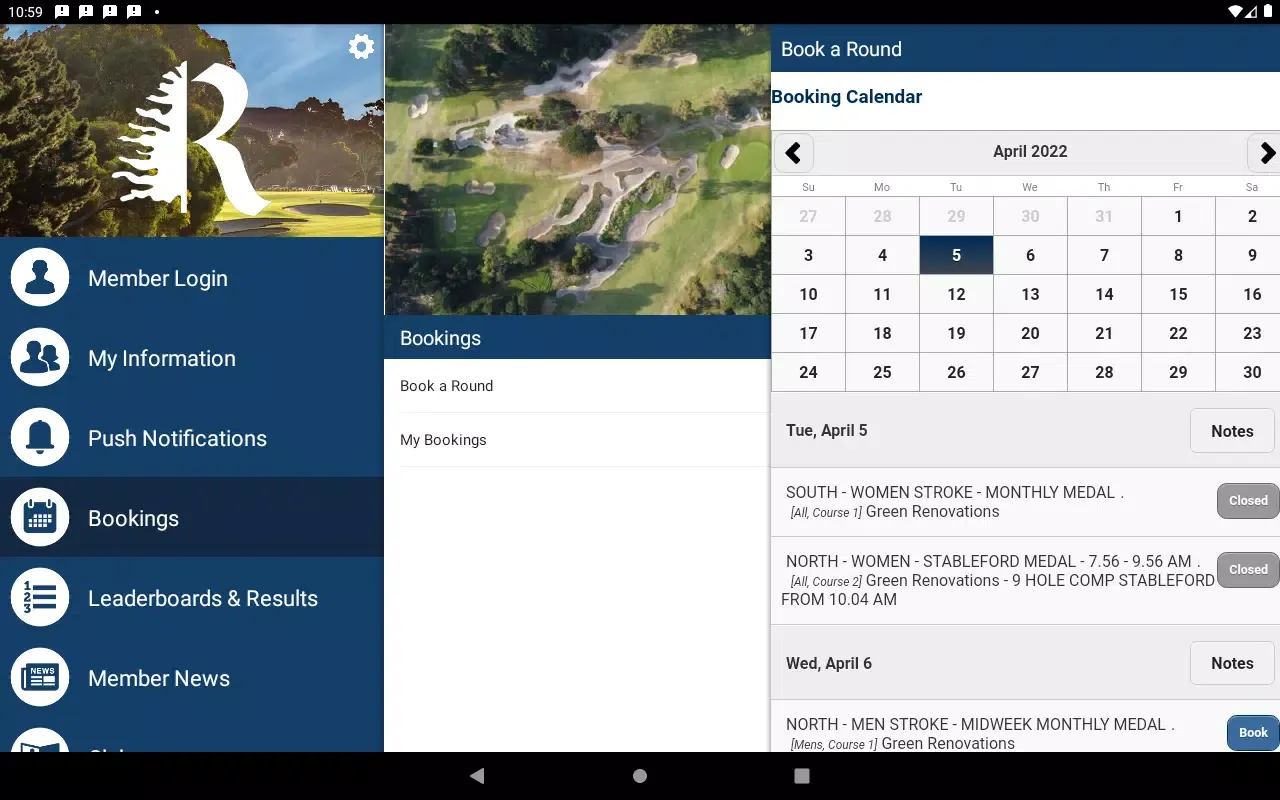
Task: Tap the Member News newspaper icon
Action: [x=40, y=678]
